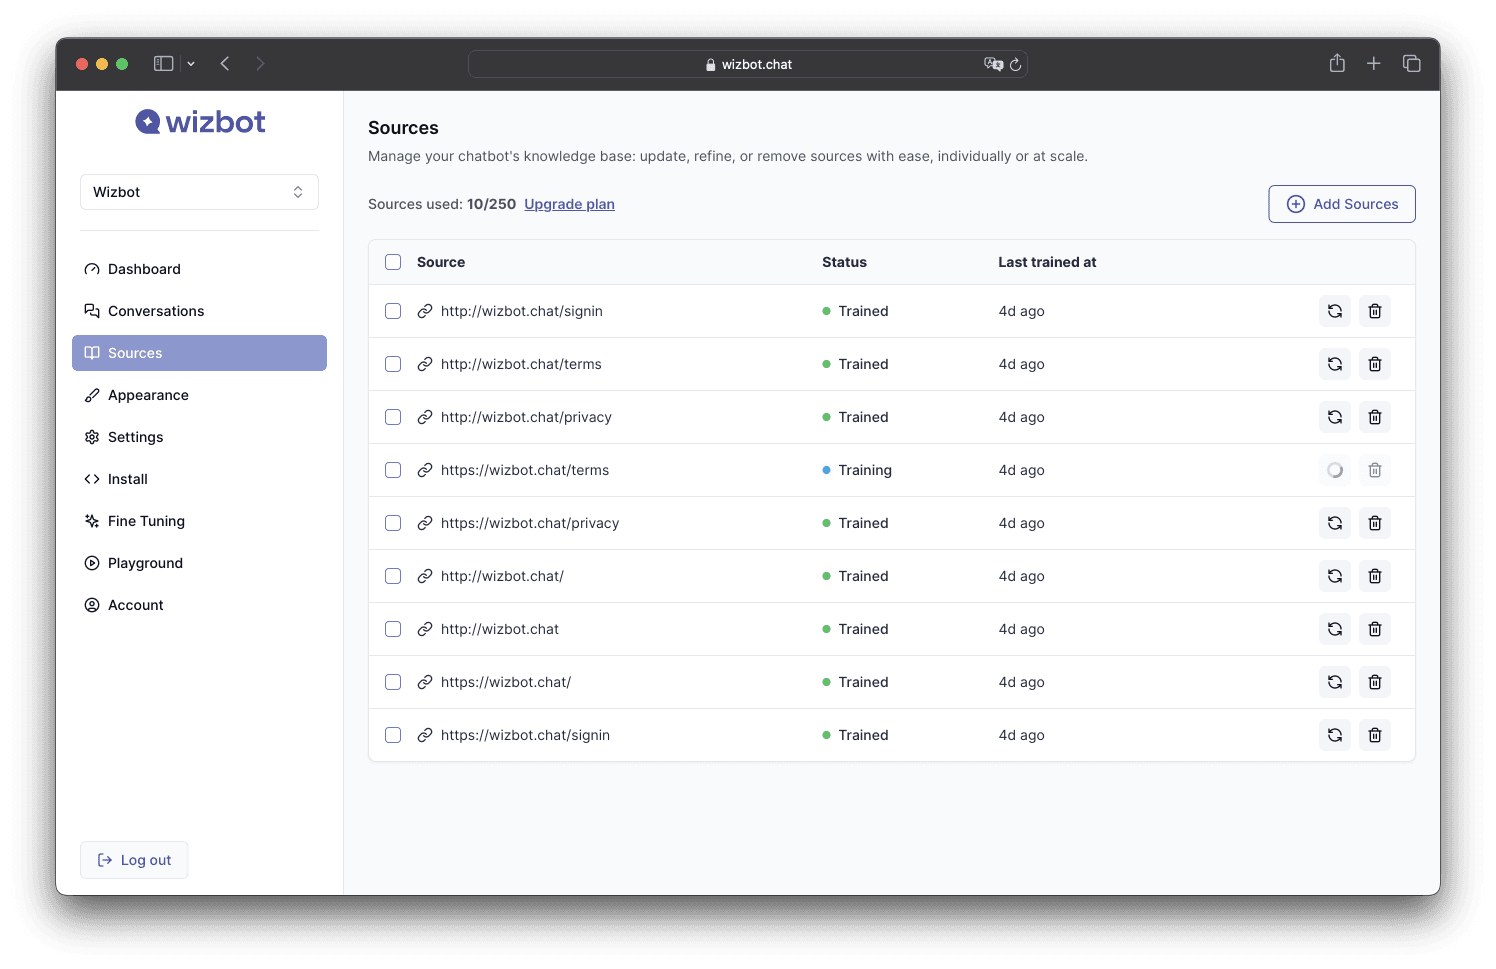This screenshot has width=1496, height=969.
Task: Delete the http://wizbot.chat source without slash
Action: click(x=1375, y=629)
